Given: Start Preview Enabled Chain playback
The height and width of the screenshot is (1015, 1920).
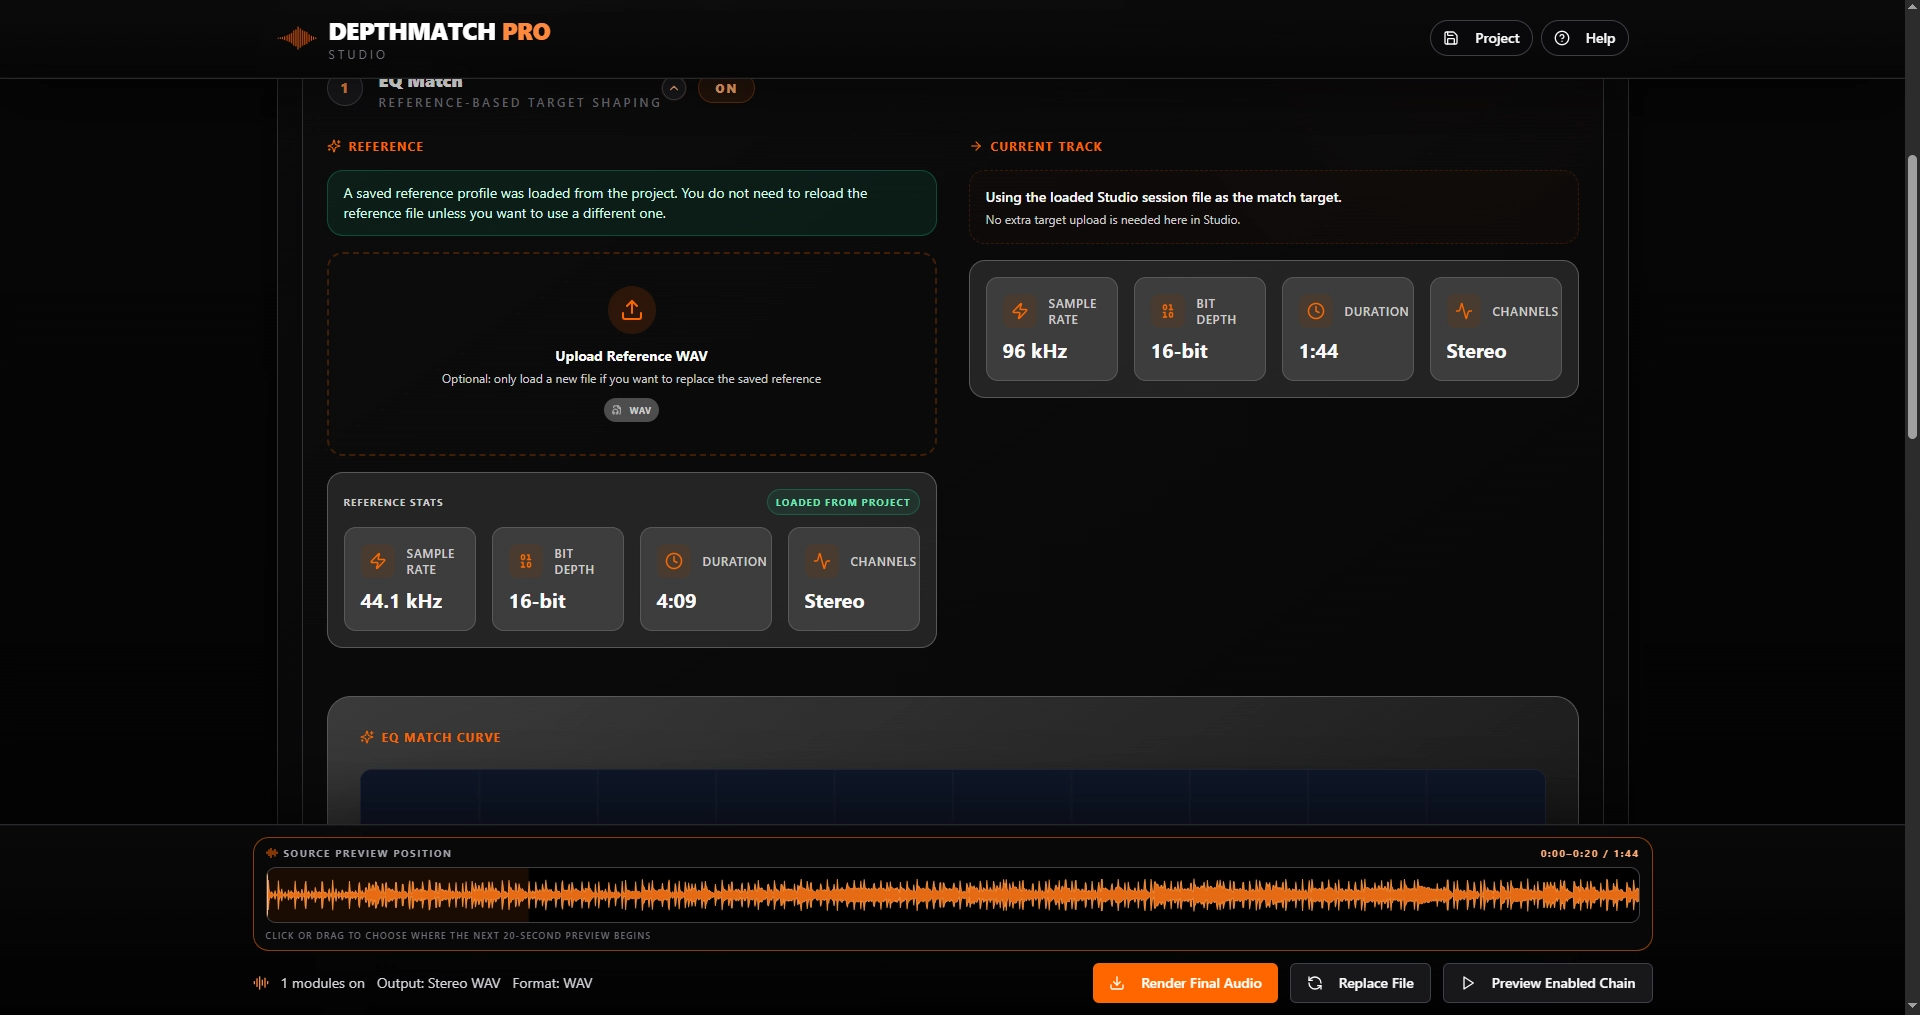Looking at the screenshot, I should coord(1548,983).
